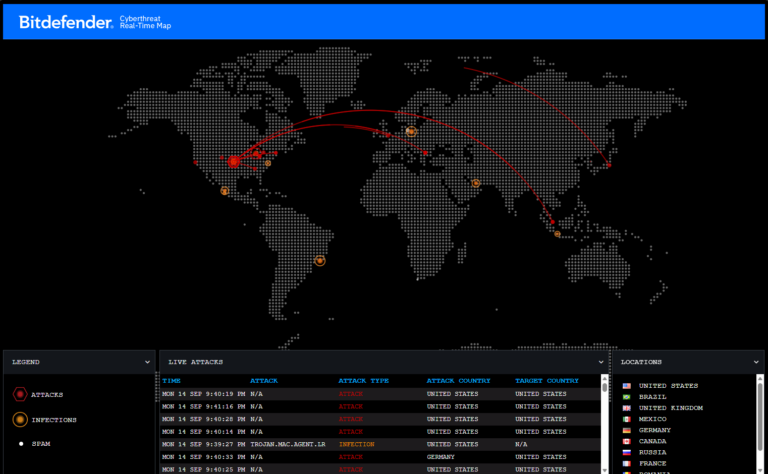Click the infection marker over Eastern Europe
The height and width of the screenshot is (474, 768).
[411, 131]
